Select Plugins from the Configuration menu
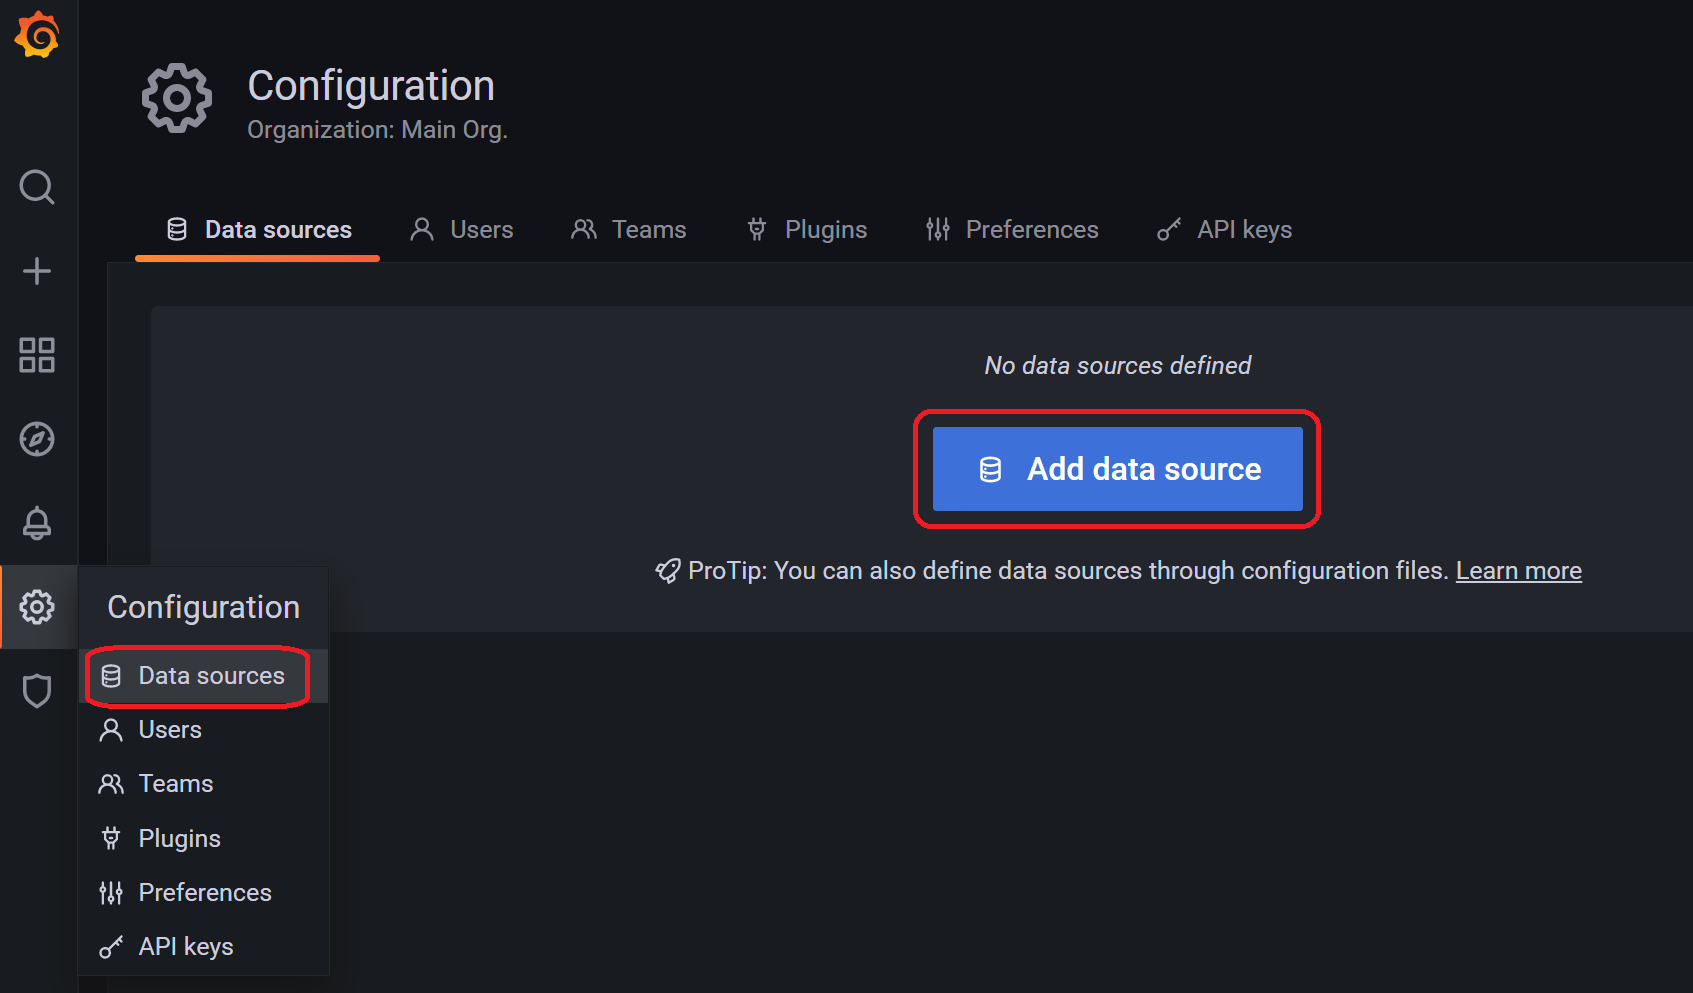This screenshot has width=1693, height=993. coord(178,838)
